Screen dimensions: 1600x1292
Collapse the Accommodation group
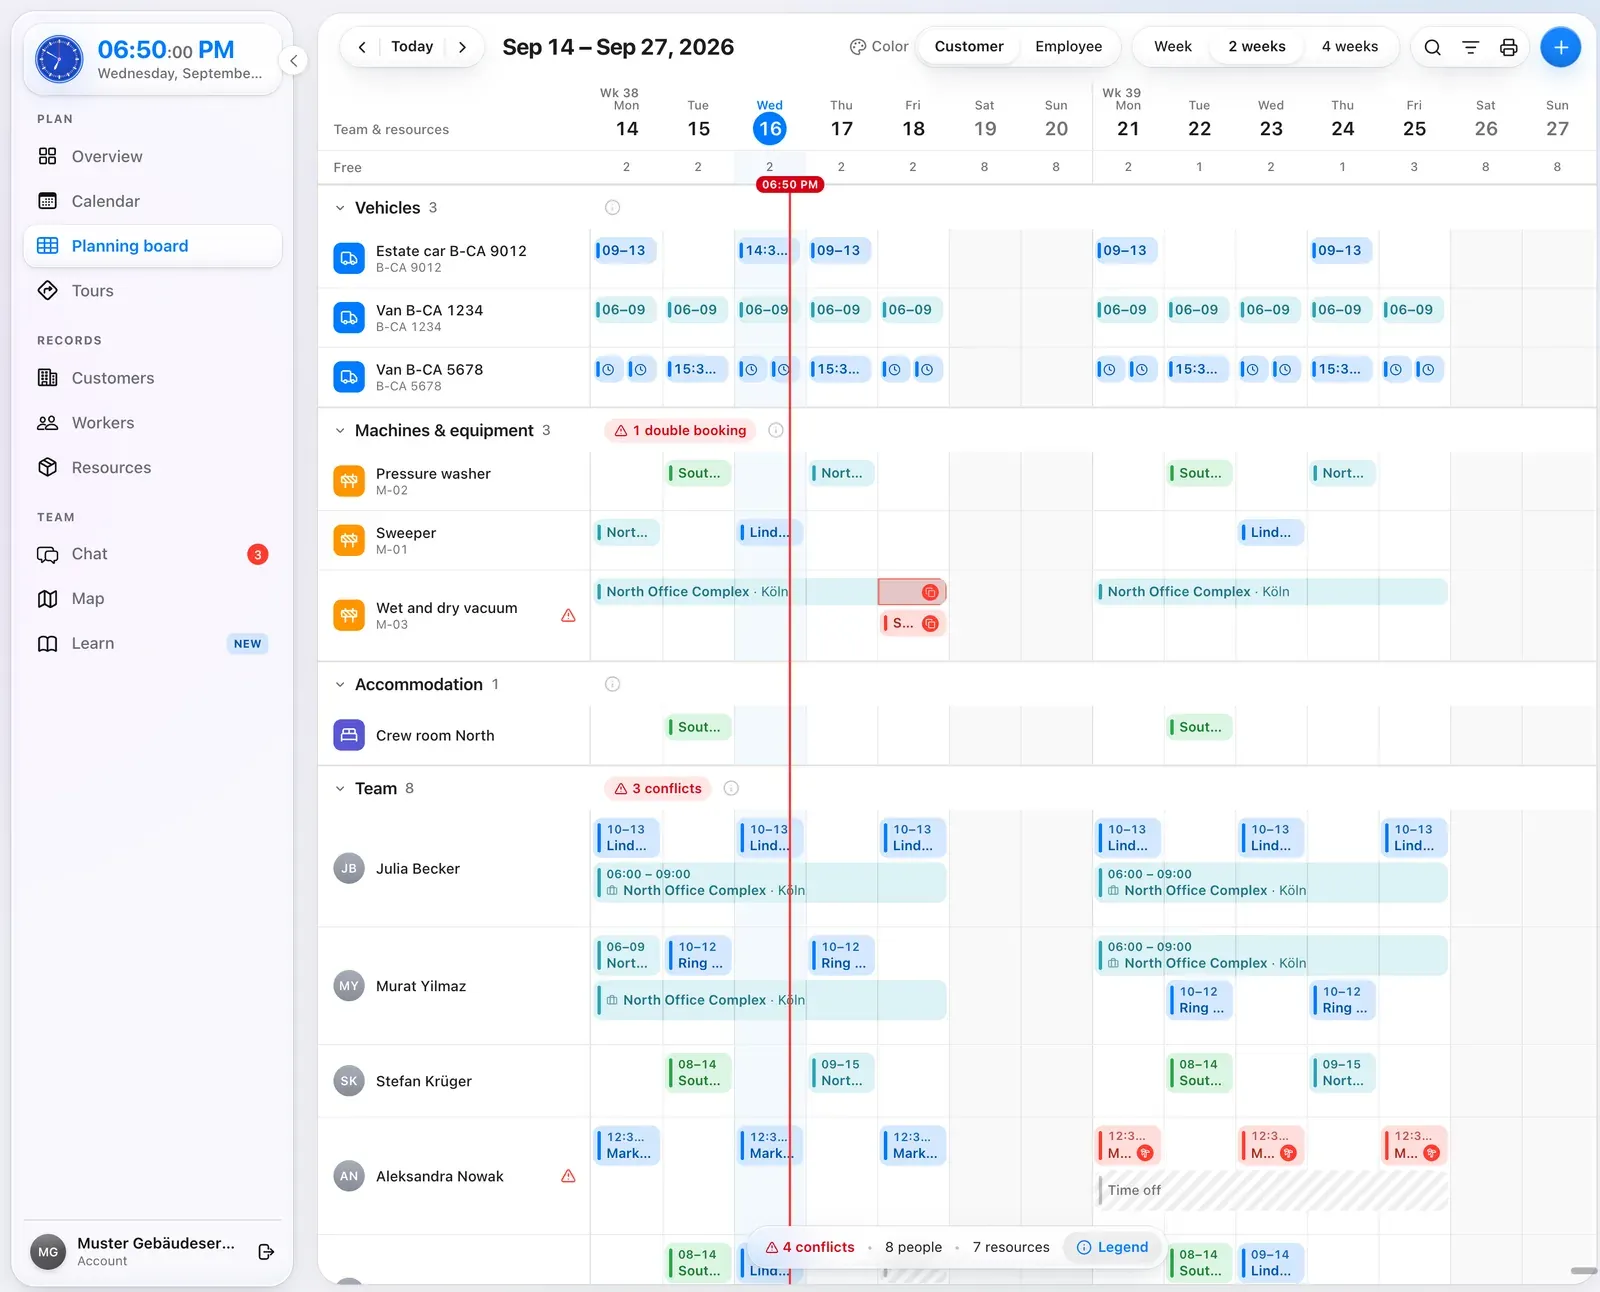coord(340,684)
